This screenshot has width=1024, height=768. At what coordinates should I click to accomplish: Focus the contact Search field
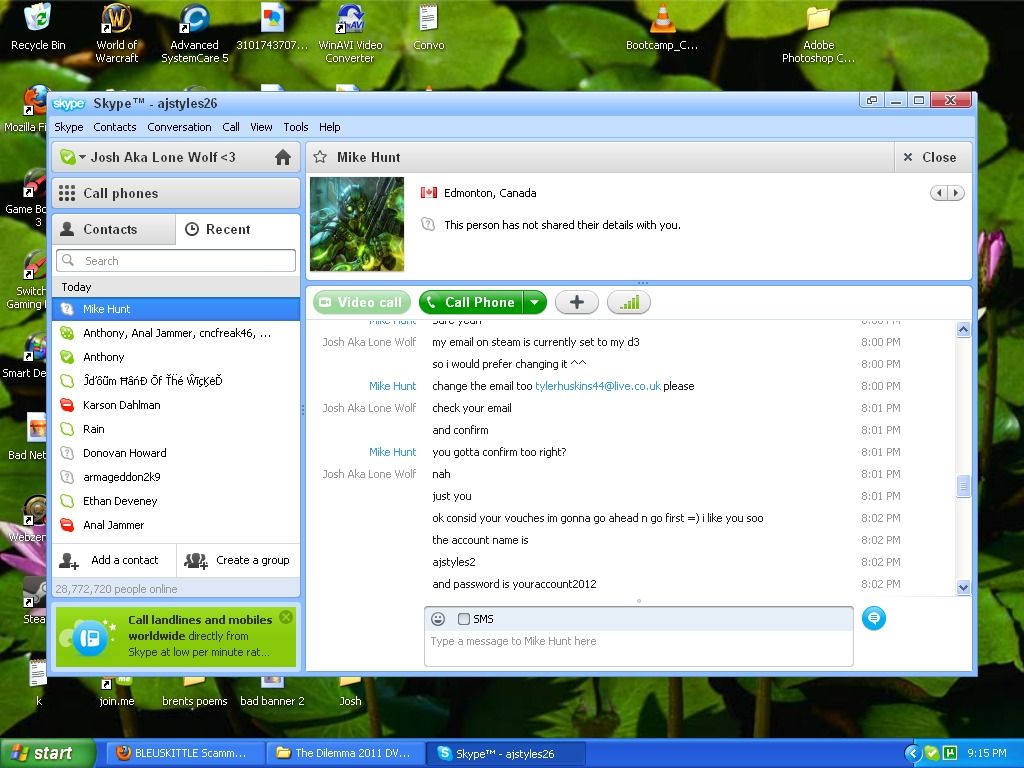tap(176, 261)
